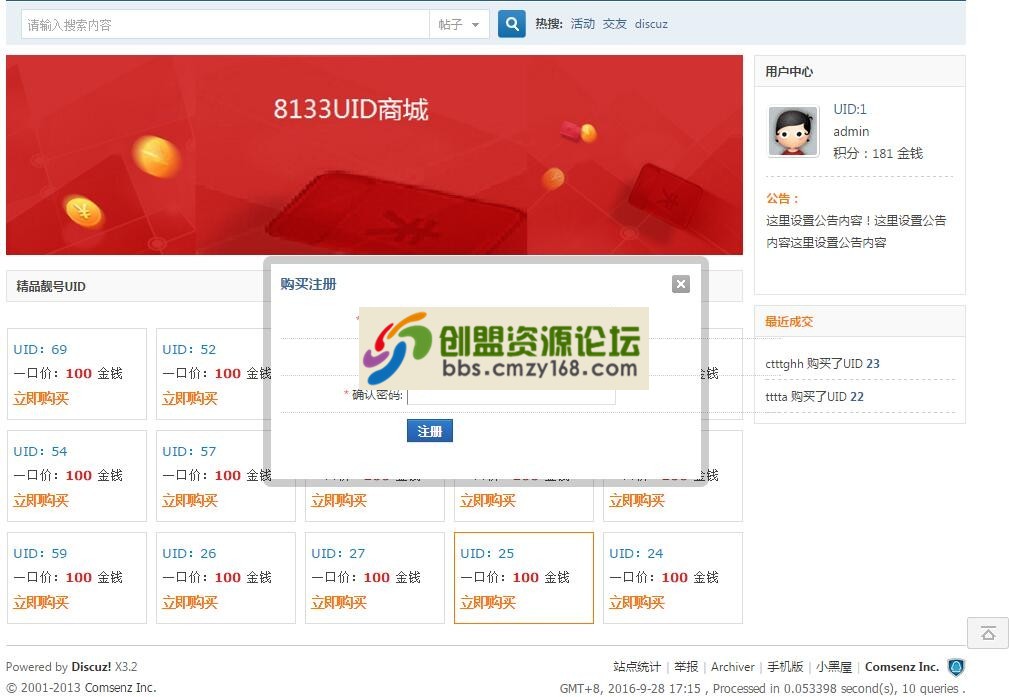Open the hot search link 交友
This screenshot has height=697, width=1009.
coord(615,24)
